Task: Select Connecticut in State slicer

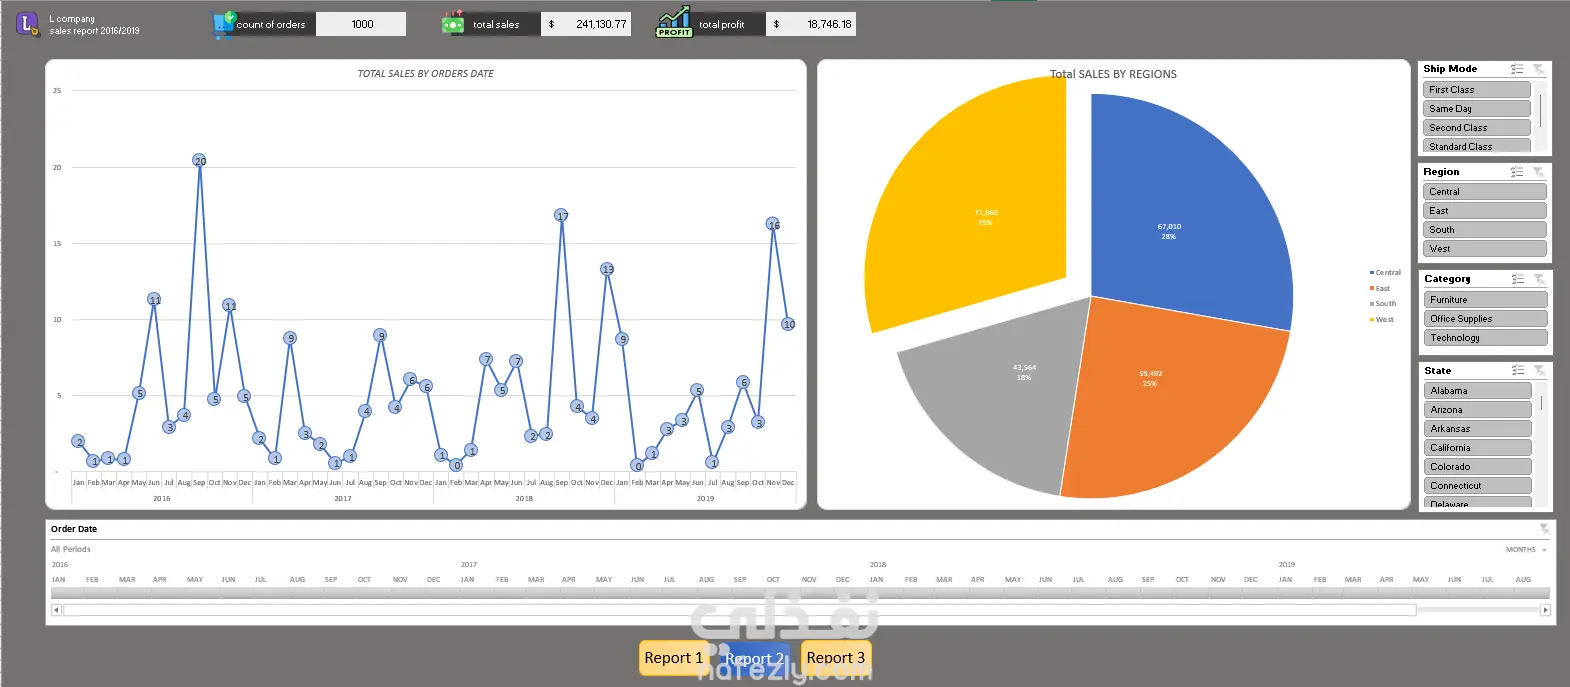Action: click(x=1478, y=486)
